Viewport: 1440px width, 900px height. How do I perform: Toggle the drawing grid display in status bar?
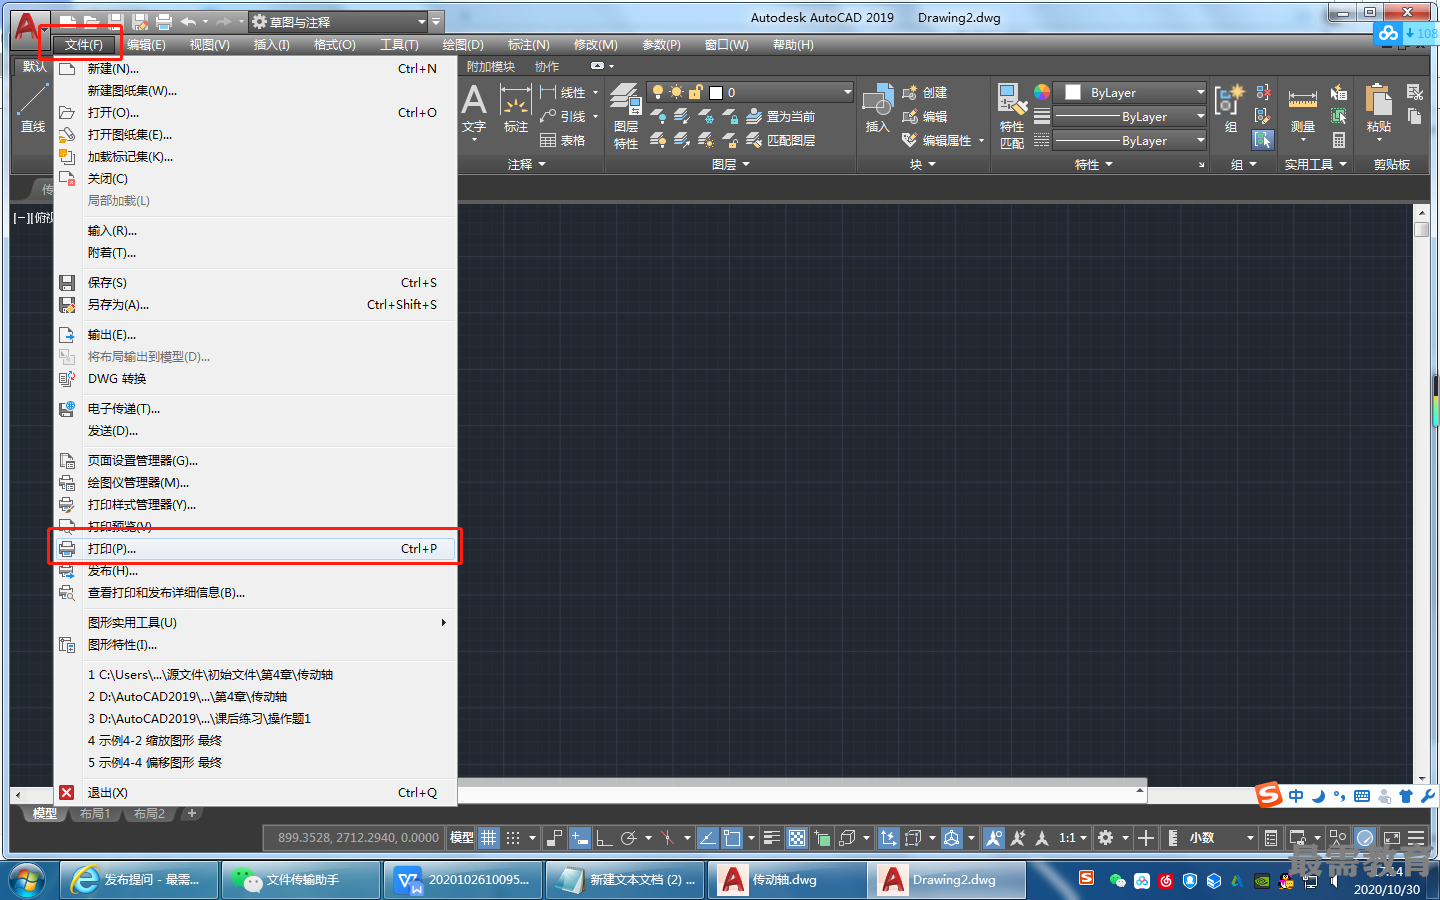tap(488, 838)
